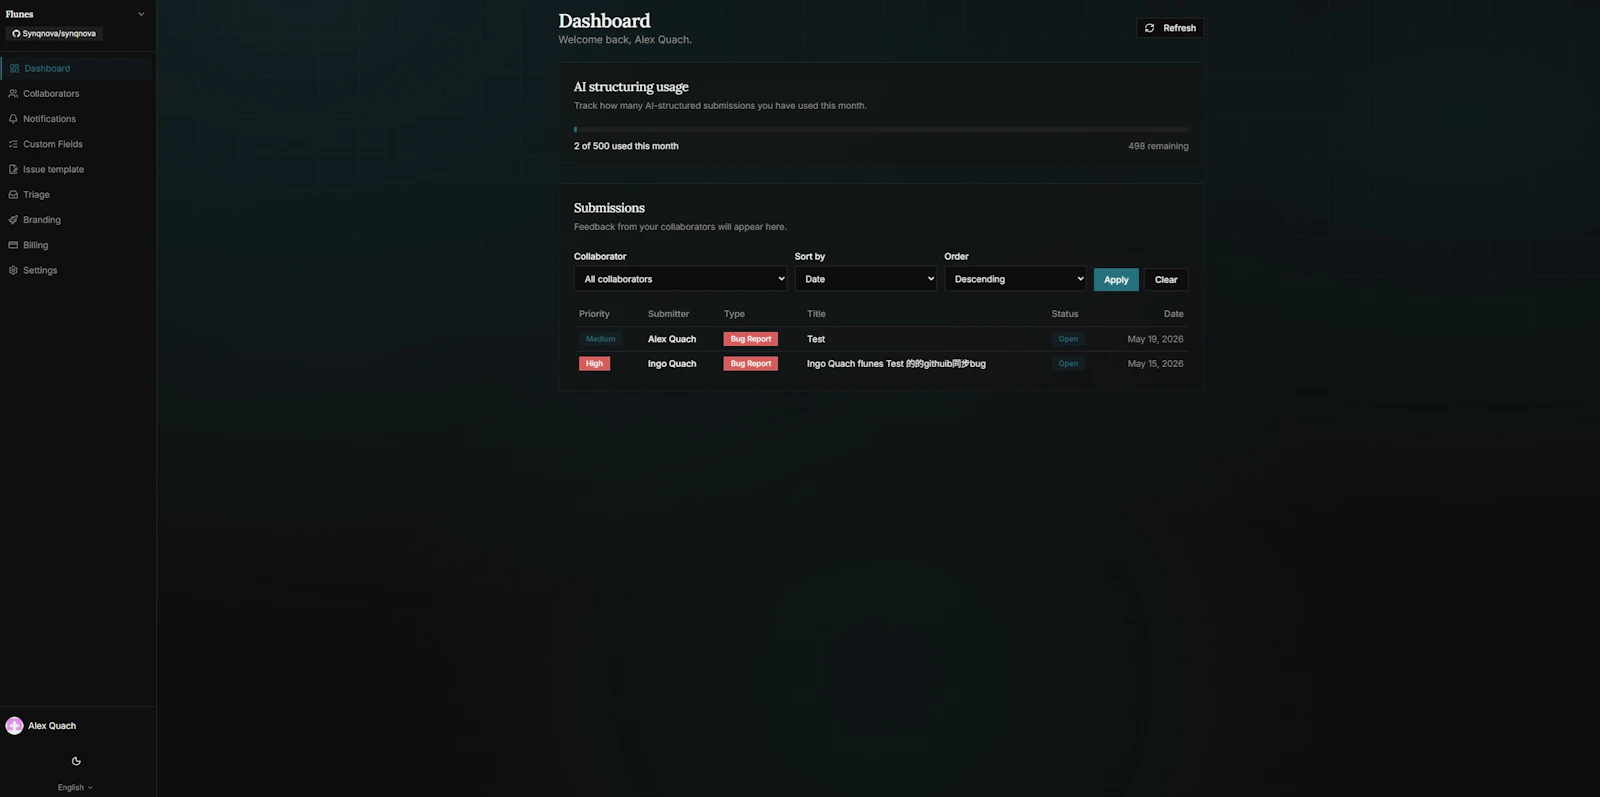Open the Dashboard menu item
Viewport: 1600px width, 797px height.
(77, 69)
